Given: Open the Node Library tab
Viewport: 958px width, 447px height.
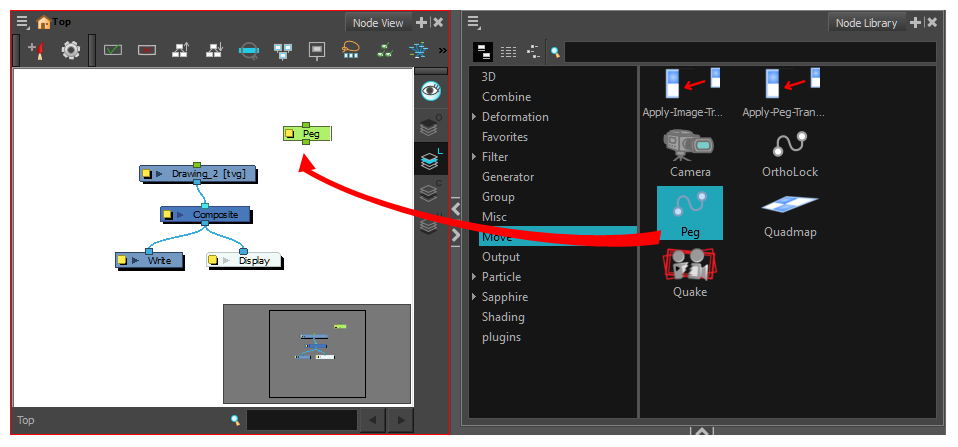Looking at the screenshot, I should click(865, 23).
